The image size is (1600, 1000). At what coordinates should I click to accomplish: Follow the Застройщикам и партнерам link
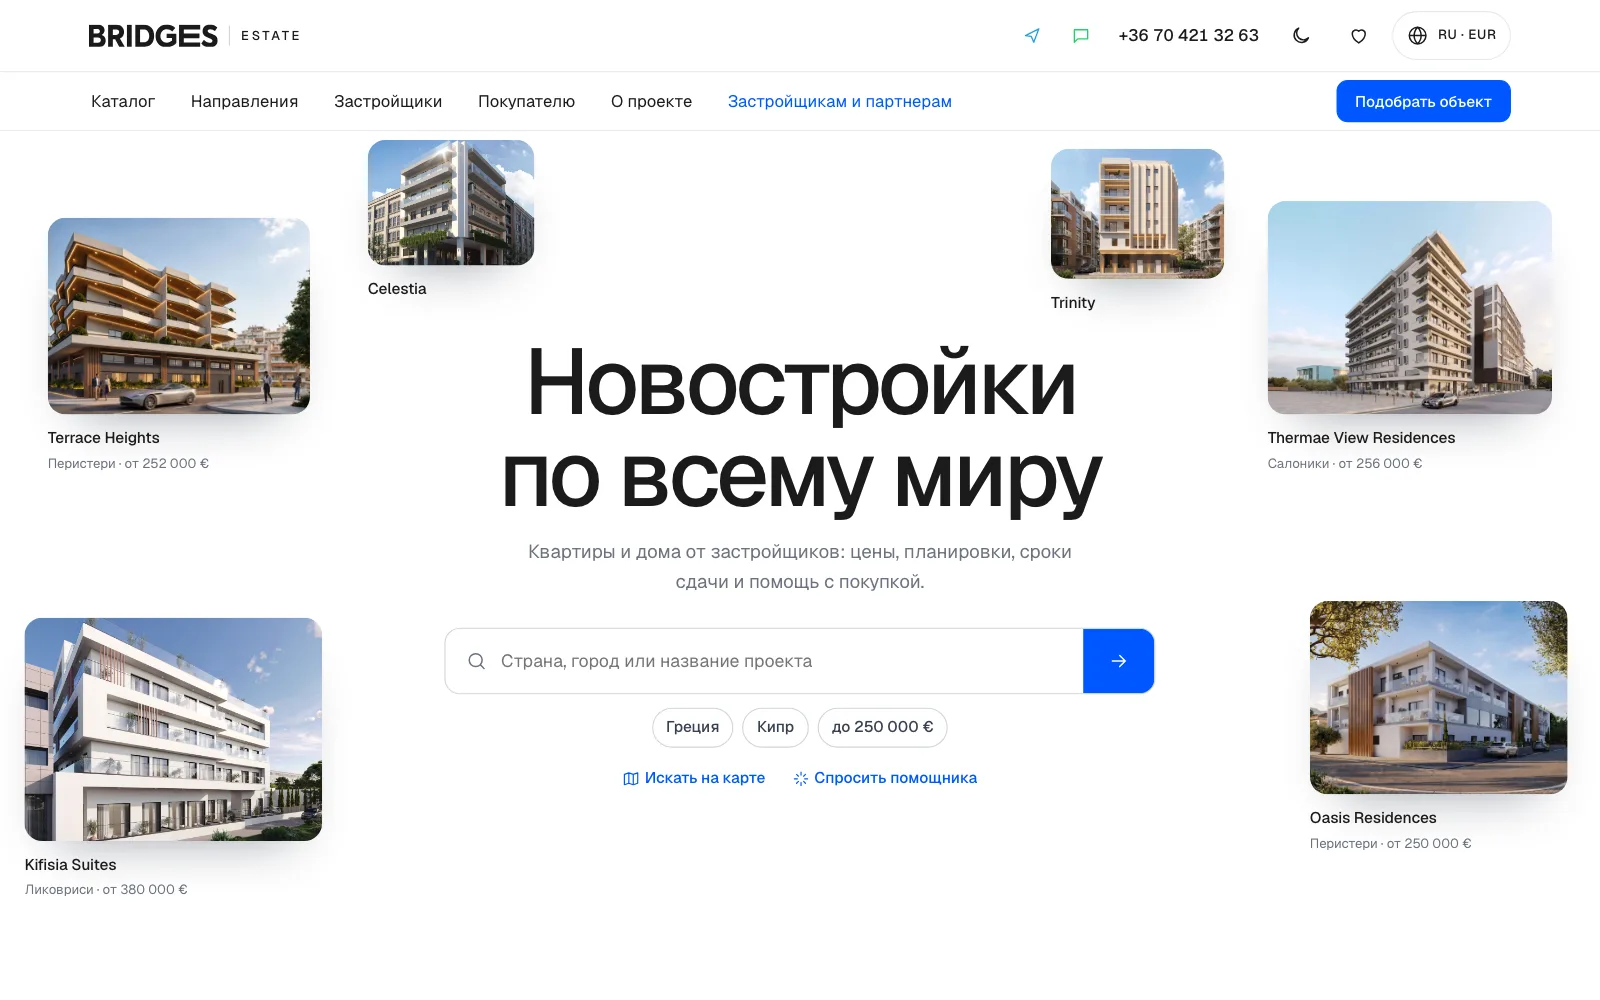tap(840, 101)
